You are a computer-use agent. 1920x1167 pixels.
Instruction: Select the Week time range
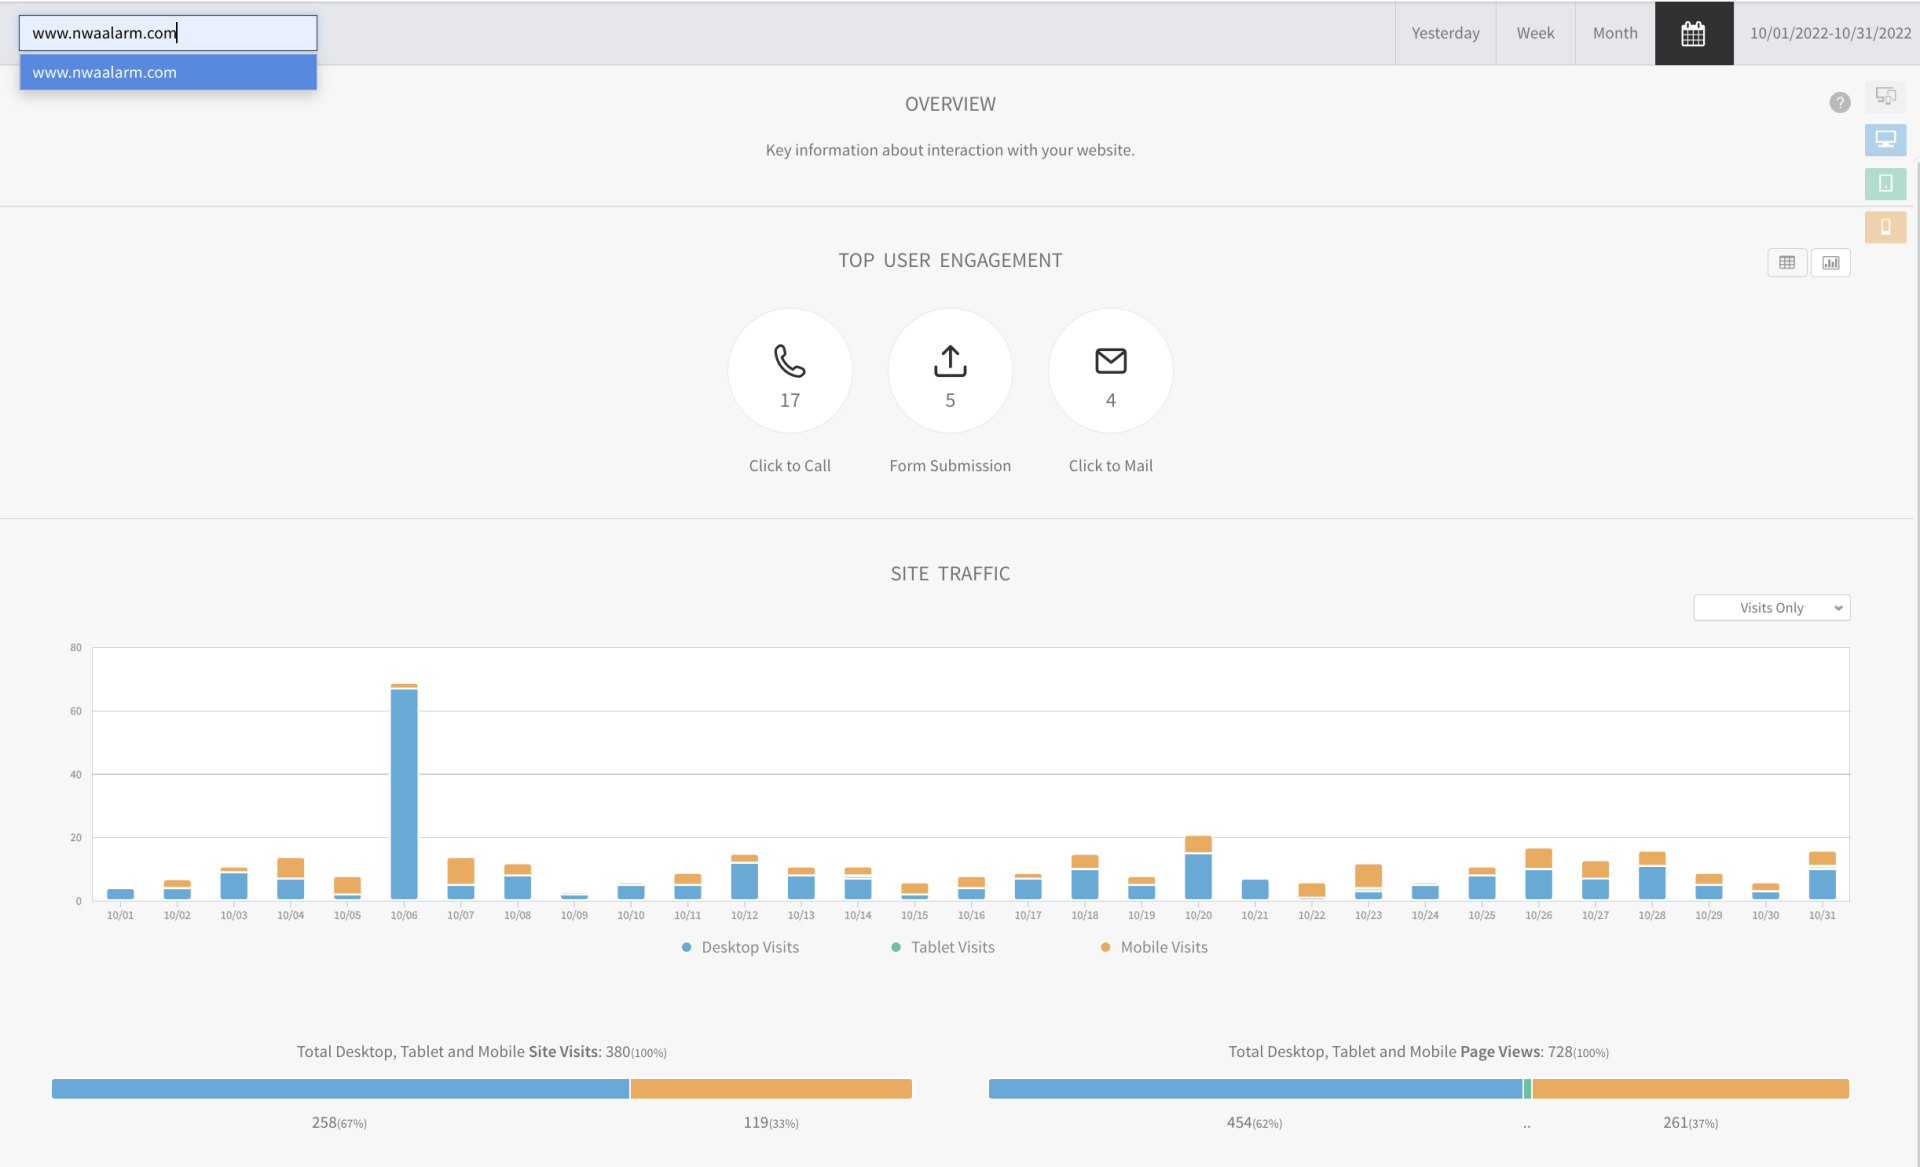1535,33
